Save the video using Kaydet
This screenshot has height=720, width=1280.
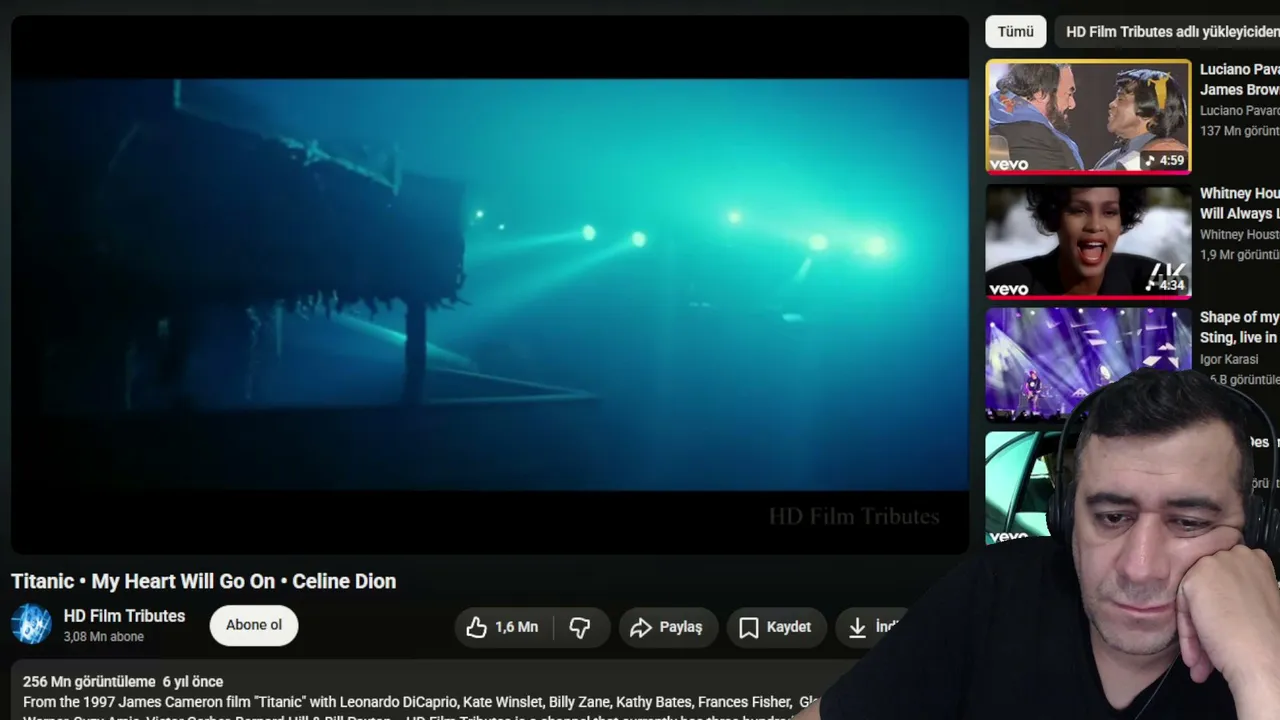(776, 627)
